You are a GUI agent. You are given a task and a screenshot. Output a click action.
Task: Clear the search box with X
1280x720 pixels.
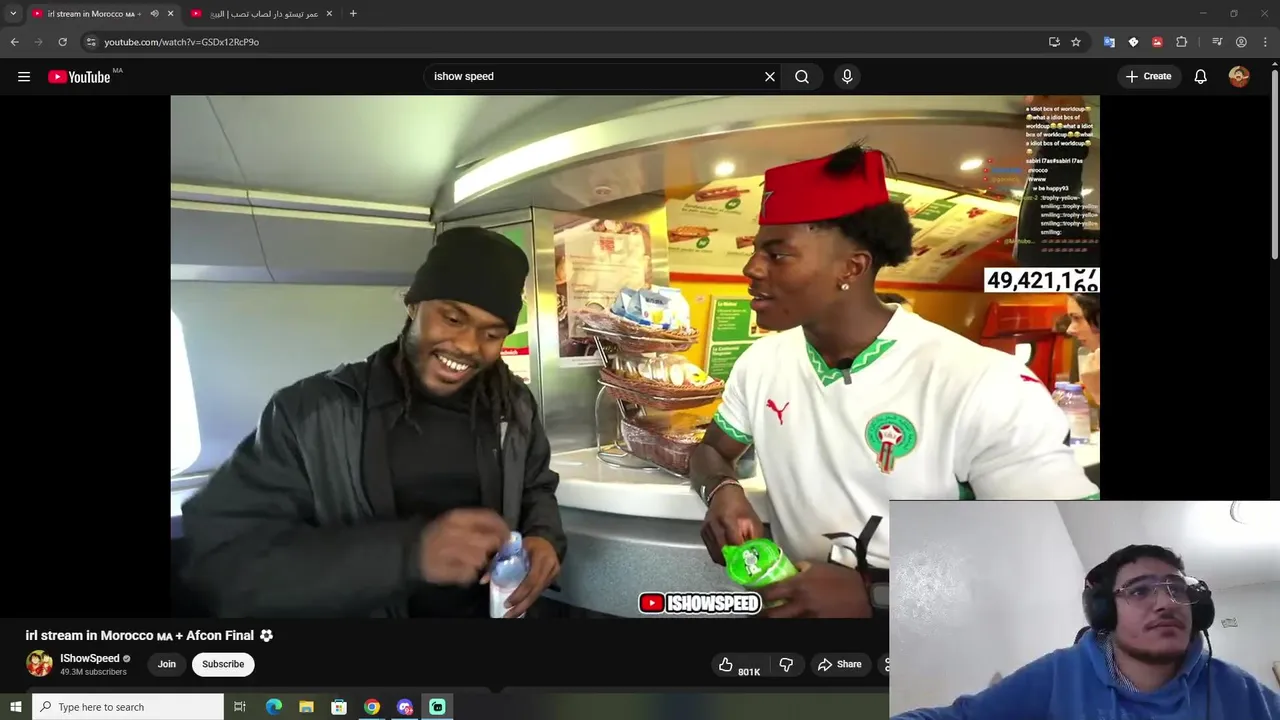pyautogui.click(x=770, y=76)
